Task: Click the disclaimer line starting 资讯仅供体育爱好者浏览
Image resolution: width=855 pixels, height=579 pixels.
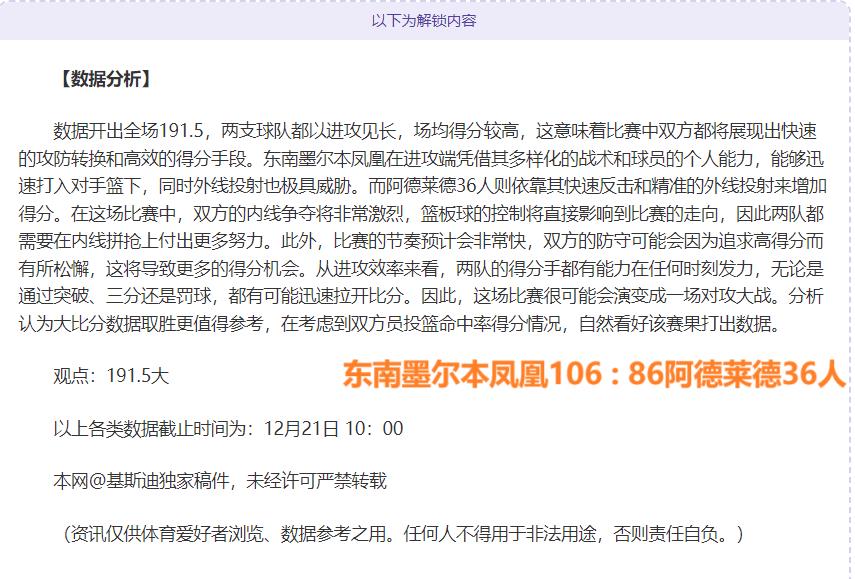Action: (x=403, y=534)
